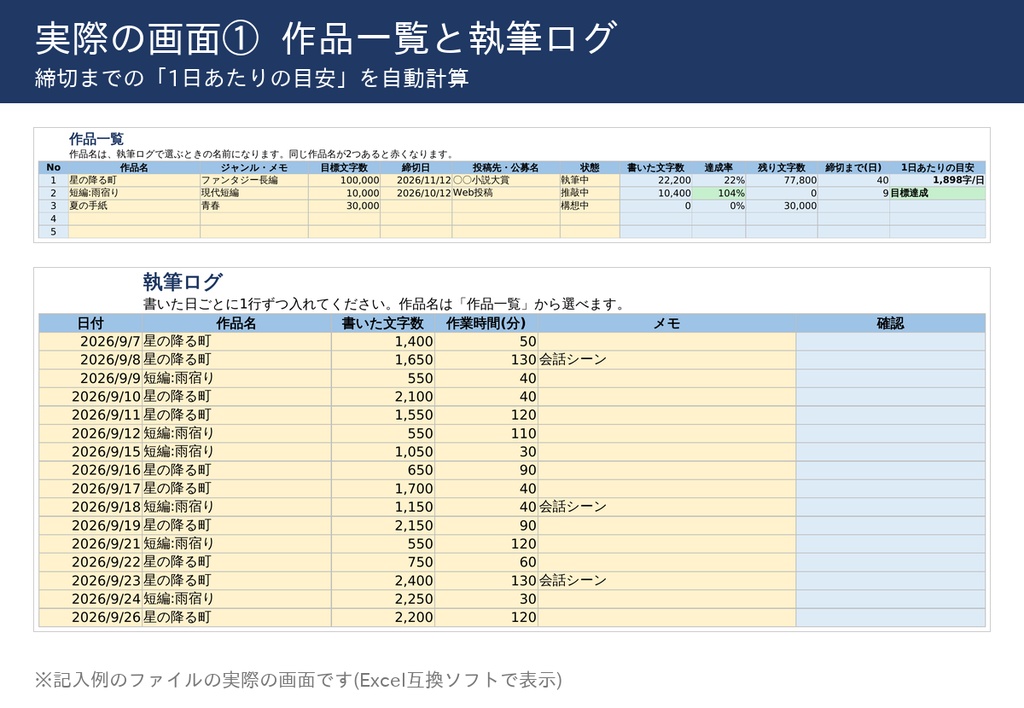Click the 22% achievement cell
This screenshot has height=708, width=1024.
click(x=718, y=180)
